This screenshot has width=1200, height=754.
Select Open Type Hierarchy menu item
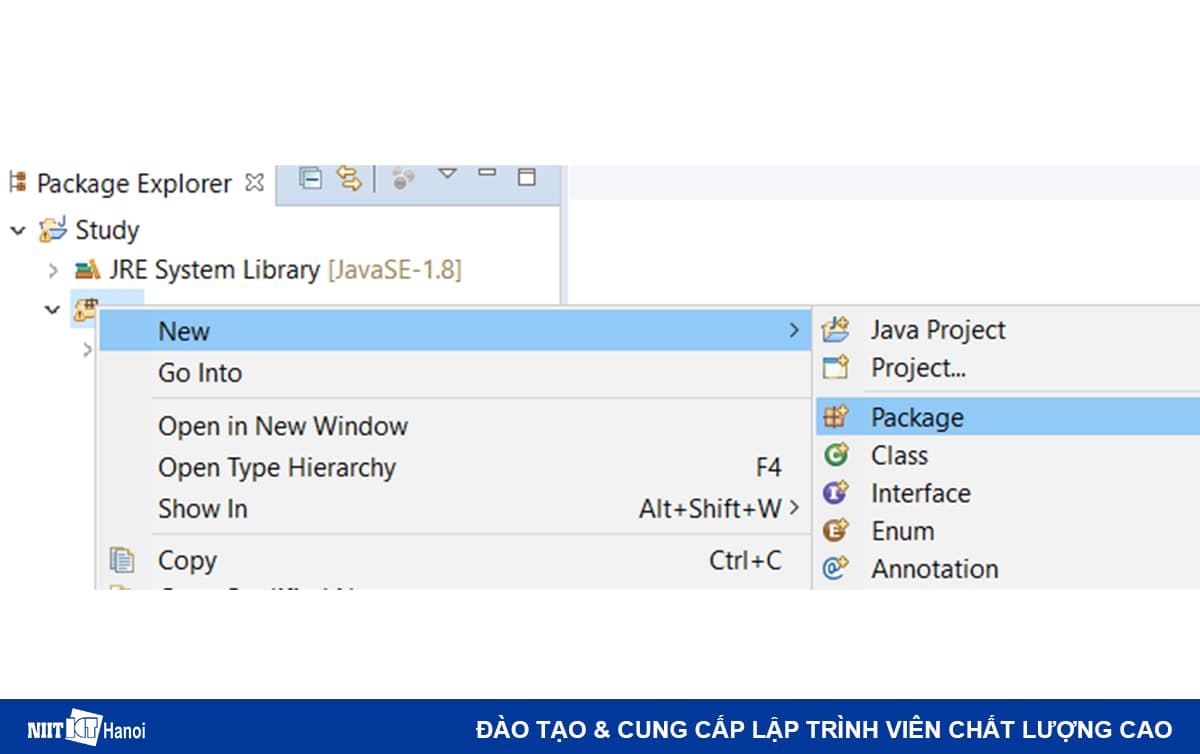pyautogui.click(x=277, y=468)
